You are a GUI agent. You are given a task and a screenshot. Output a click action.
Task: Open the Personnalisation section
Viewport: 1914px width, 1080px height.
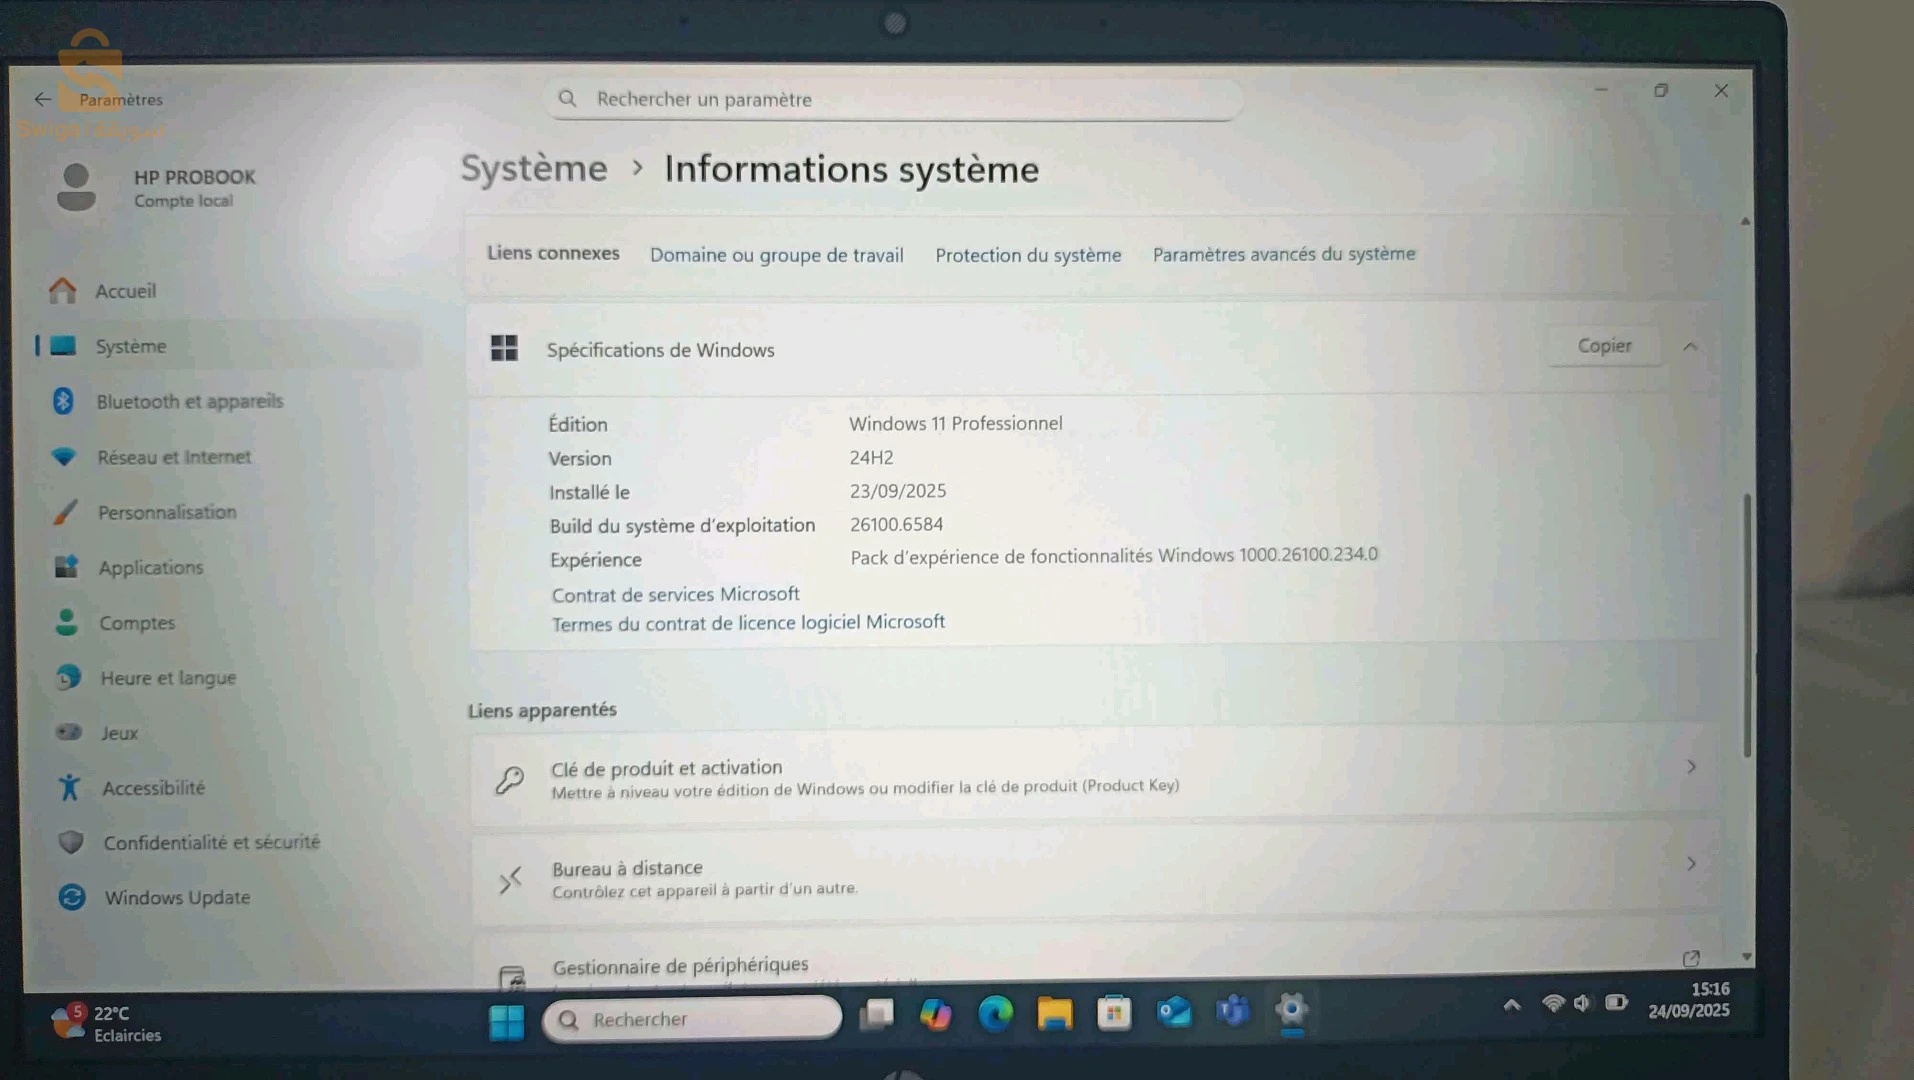coord(167,512)
